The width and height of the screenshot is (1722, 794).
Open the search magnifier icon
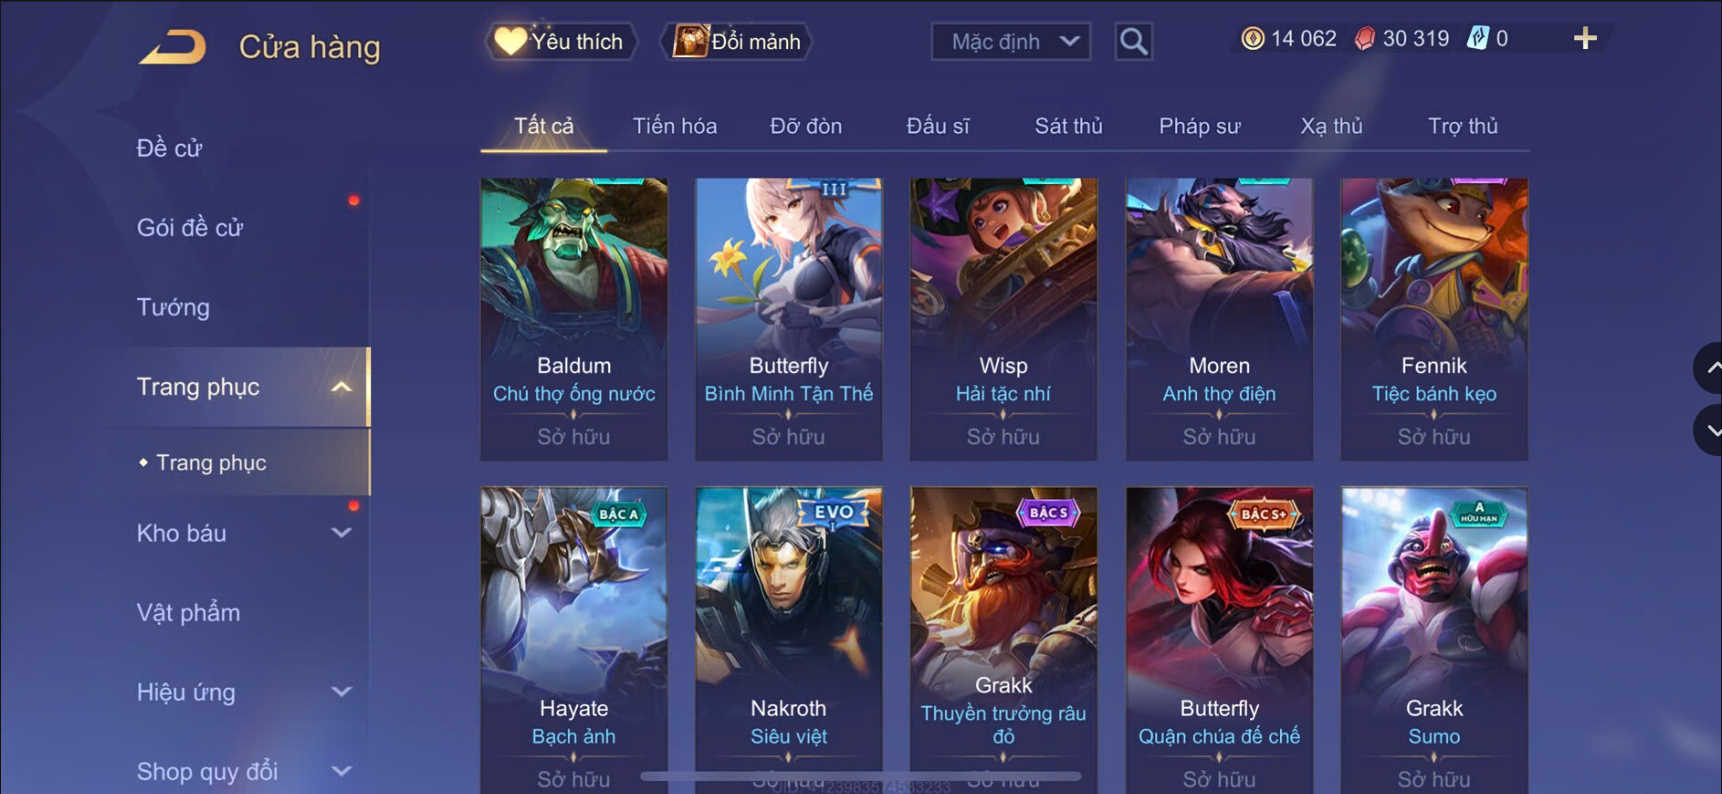point(1133,41)
